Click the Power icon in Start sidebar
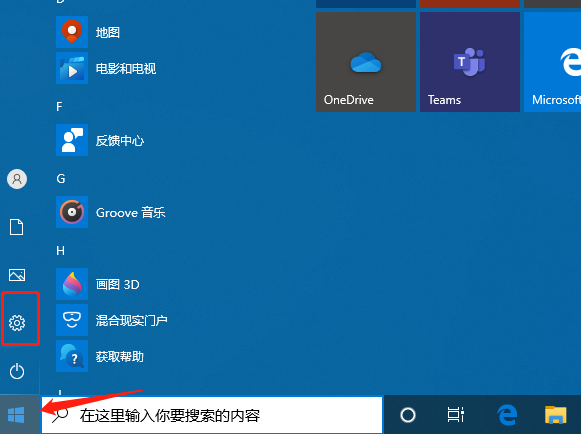The image size is (581, 434). [x=17, y=371]
